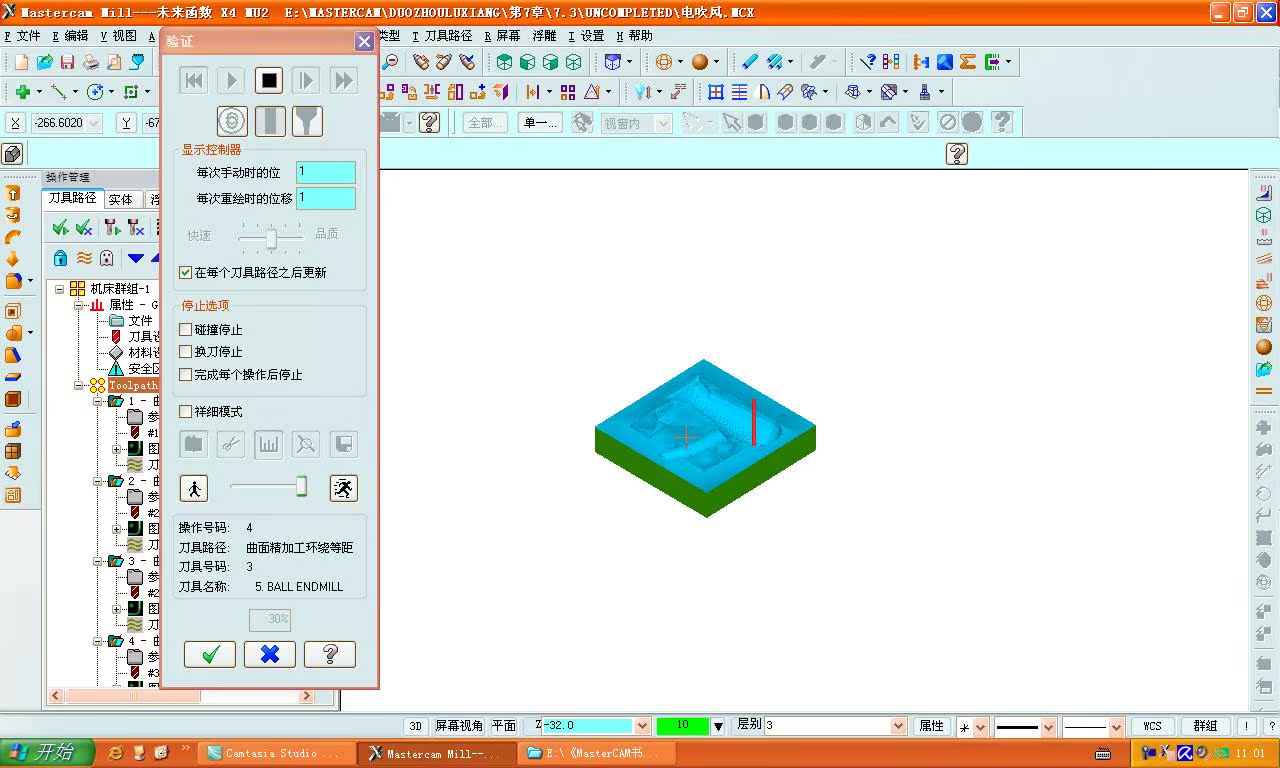Image resolution: width=1280 pixels, height=768 pixels.
Task: Select the simulate tool with holder icon
Action: click(307, 122)
